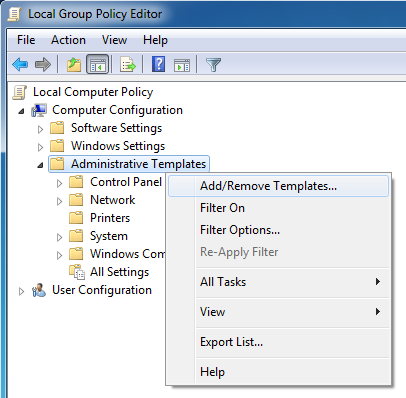406x398 pixels.
Task: Open the View submenu in the context menu
Action: click(x=278, y=312)
